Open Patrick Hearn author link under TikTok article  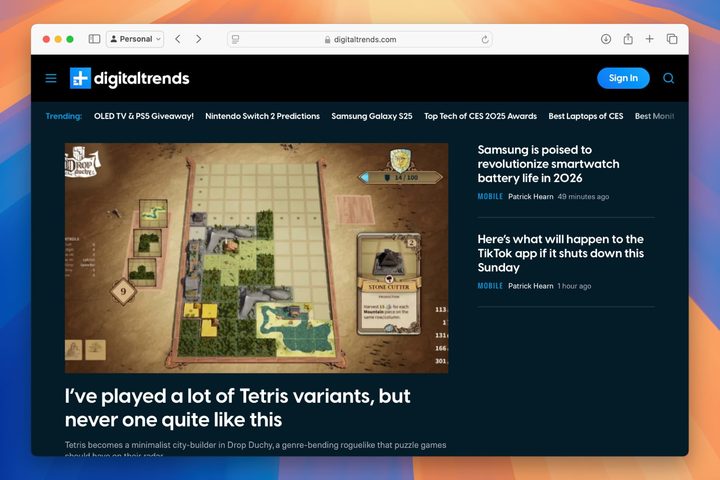[530, 286]
